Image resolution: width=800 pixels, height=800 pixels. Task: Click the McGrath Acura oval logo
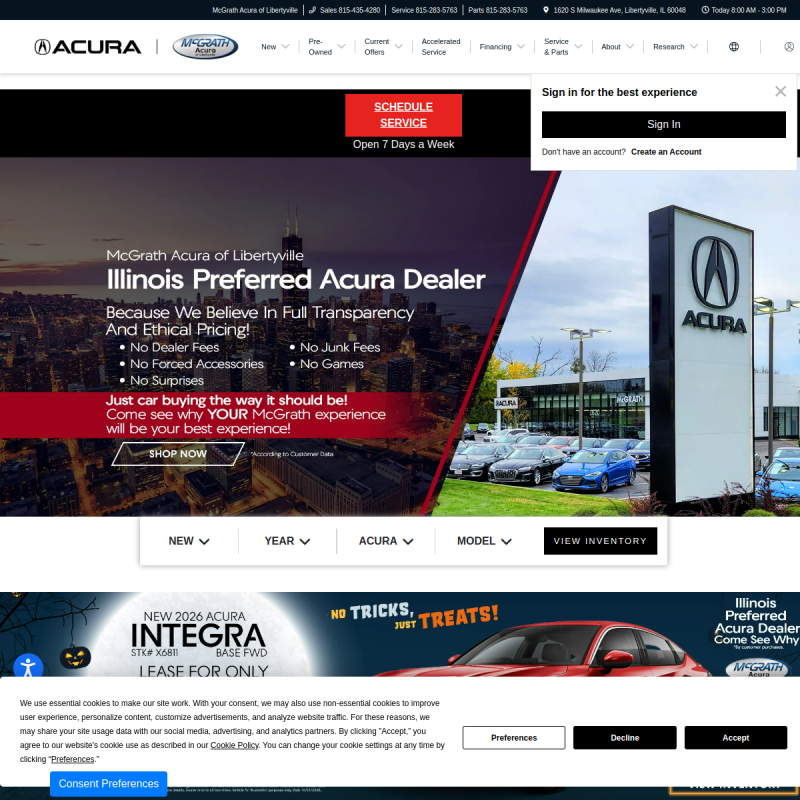[205, 46]
